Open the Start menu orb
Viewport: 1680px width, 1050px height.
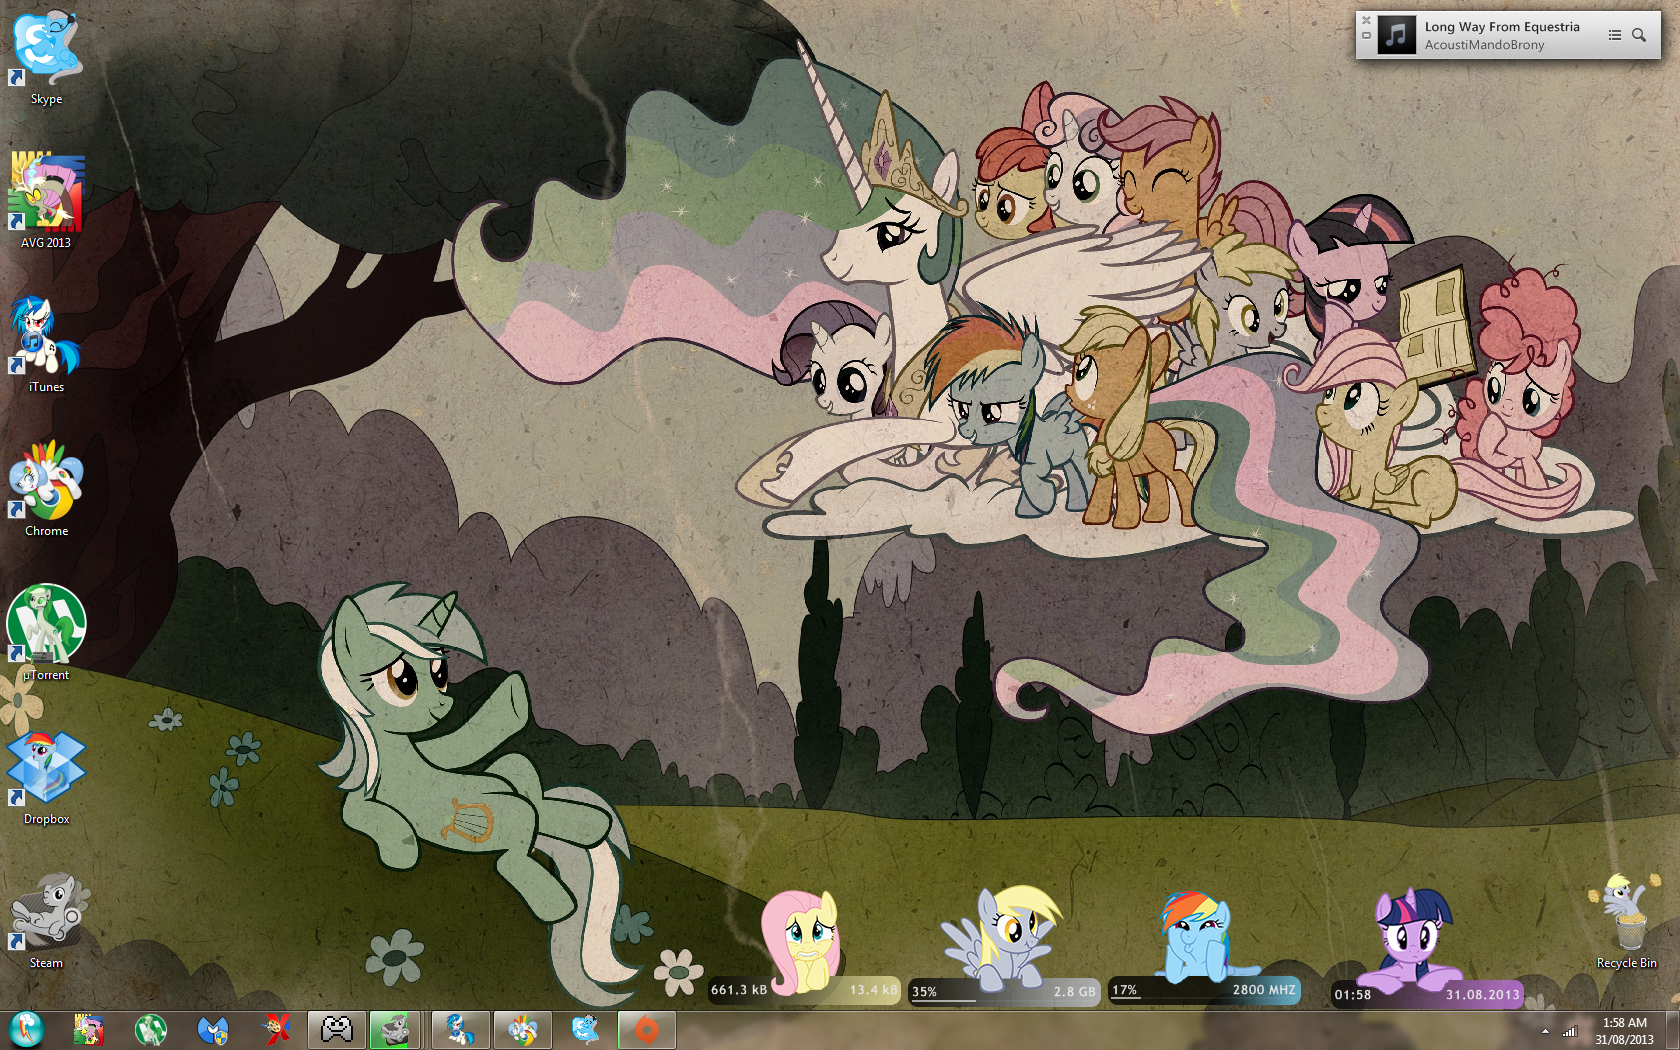[x=27, y=1029]
